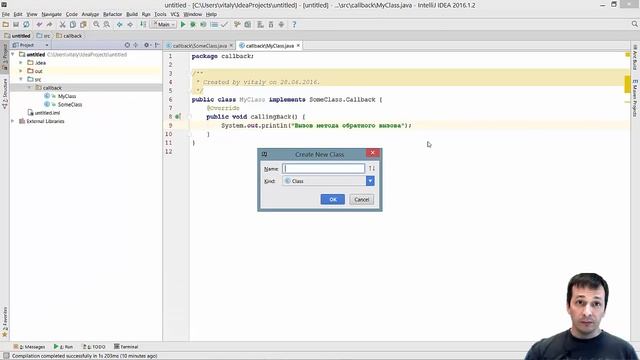The width and height of the screenshot is (640, 360).
Task: Click the Search Everywhere magnifier icon
Action: 635,24
